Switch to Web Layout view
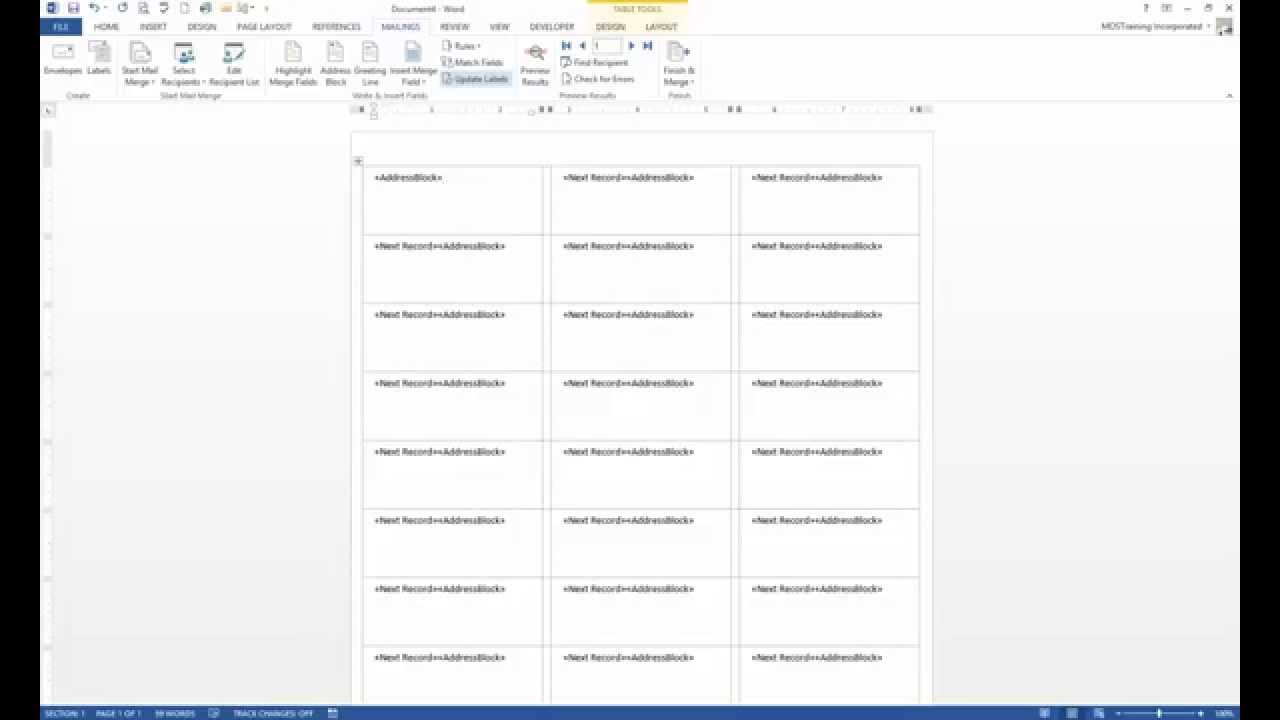The height and width of the screenshot is (720, 1280). (1098, 713)
